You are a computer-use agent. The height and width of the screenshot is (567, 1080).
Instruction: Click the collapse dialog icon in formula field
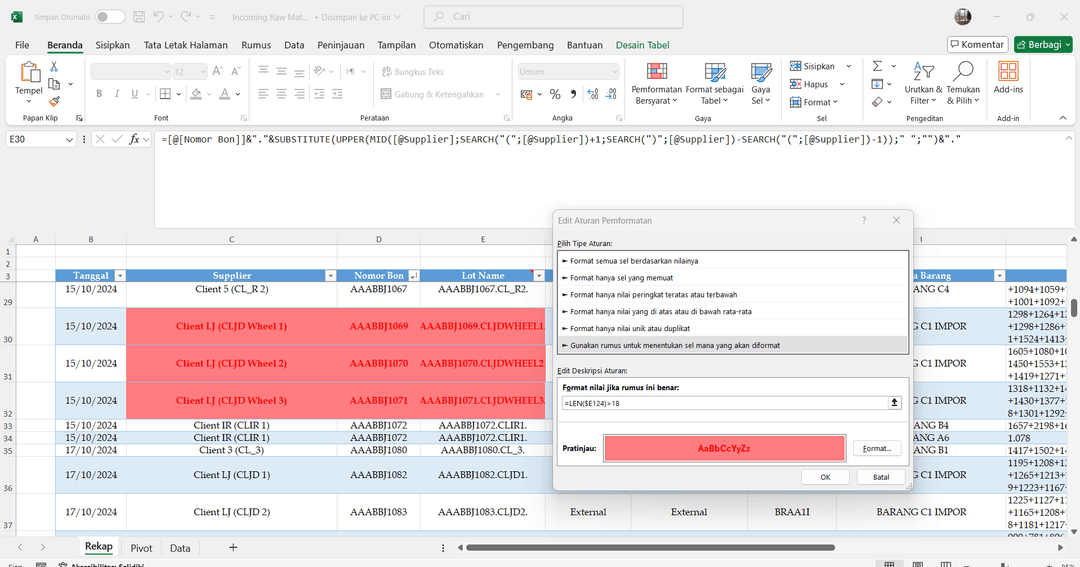pyautogui.click(x=895, y=402)
